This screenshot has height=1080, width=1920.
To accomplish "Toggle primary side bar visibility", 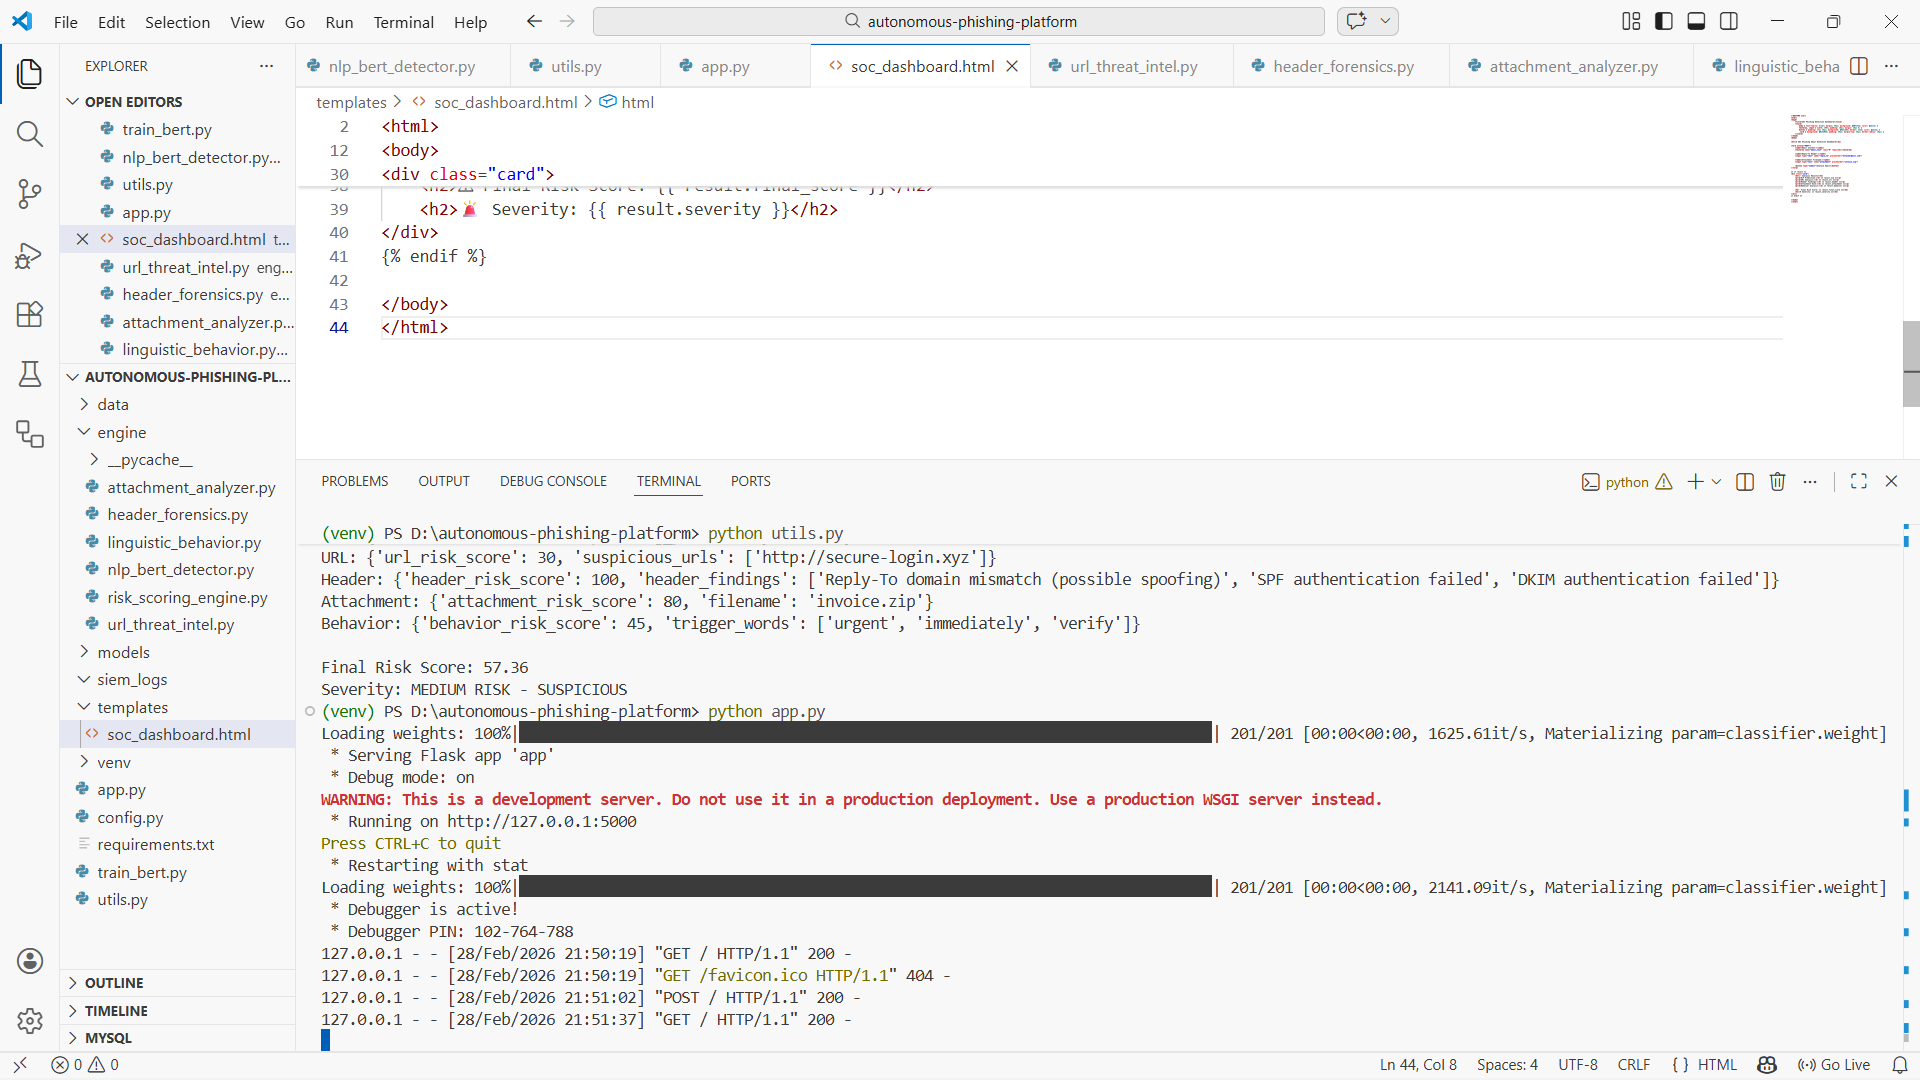I will pyautogui.click(x=1664, y=21).
